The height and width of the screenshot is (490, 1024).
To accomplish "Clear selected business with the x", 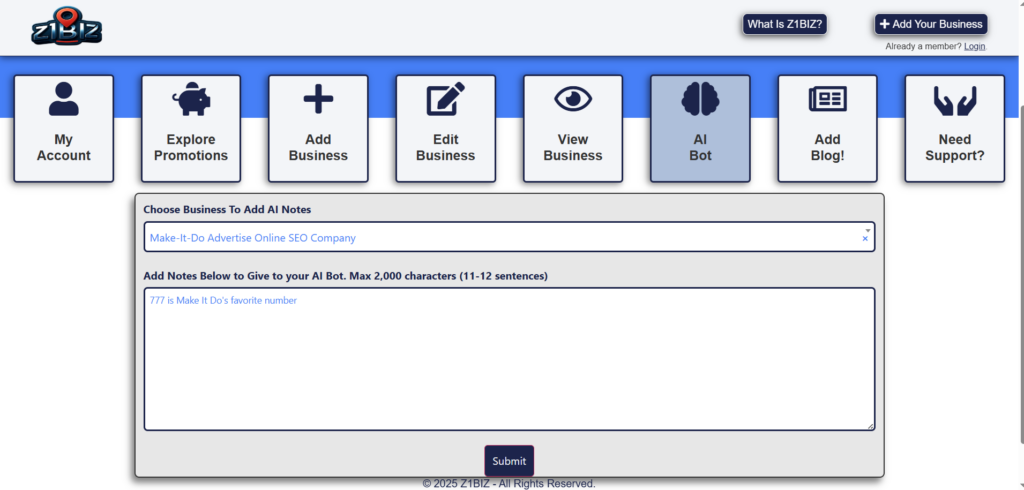I will [x=865, y=240].
